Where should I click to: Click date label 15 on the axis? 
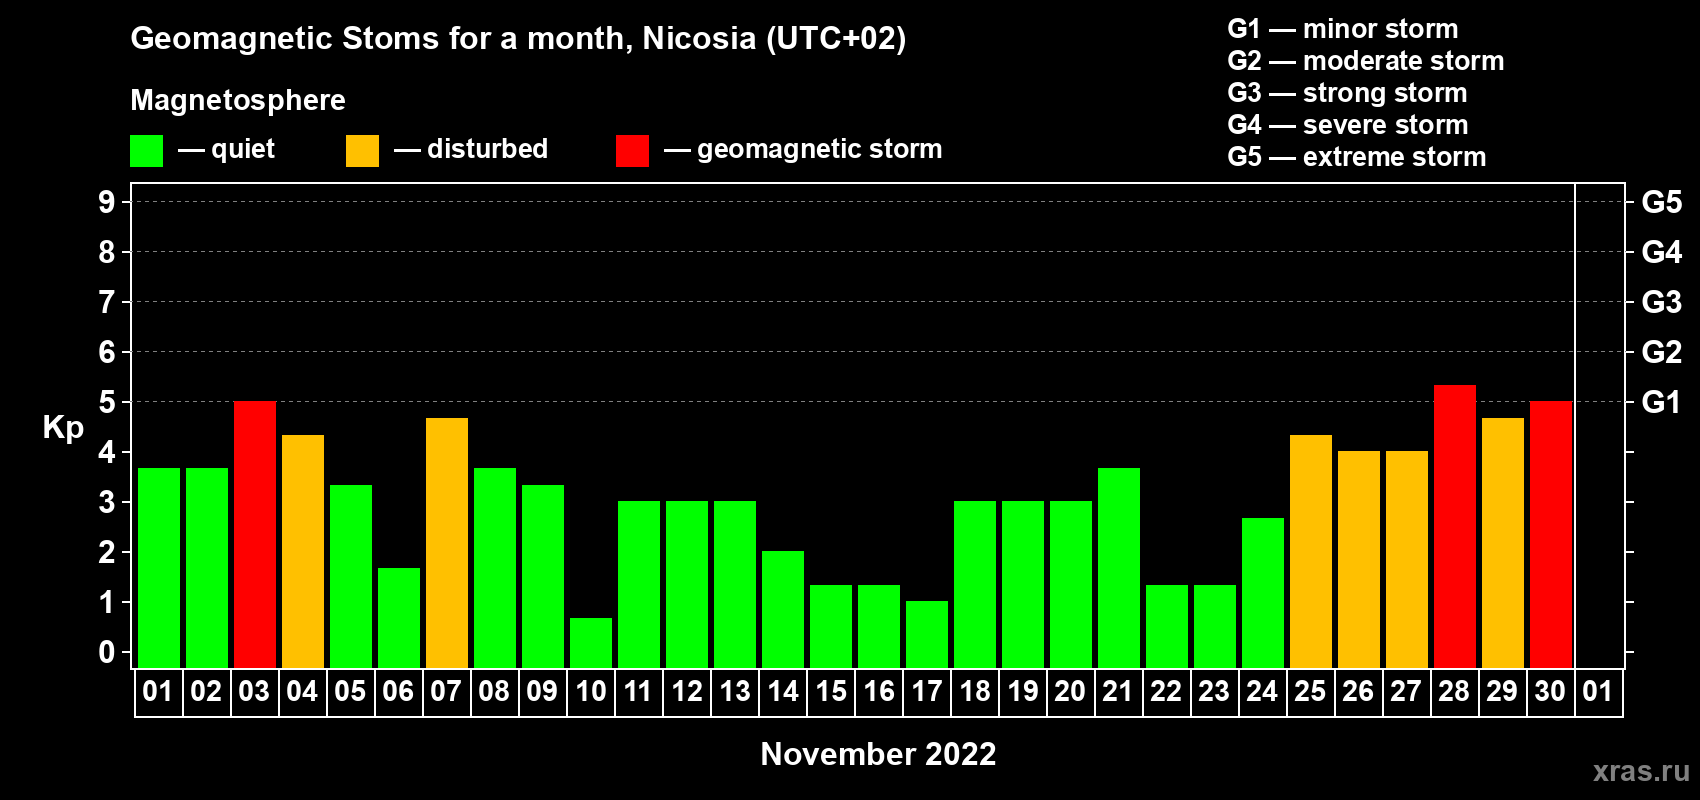(831, 691)
